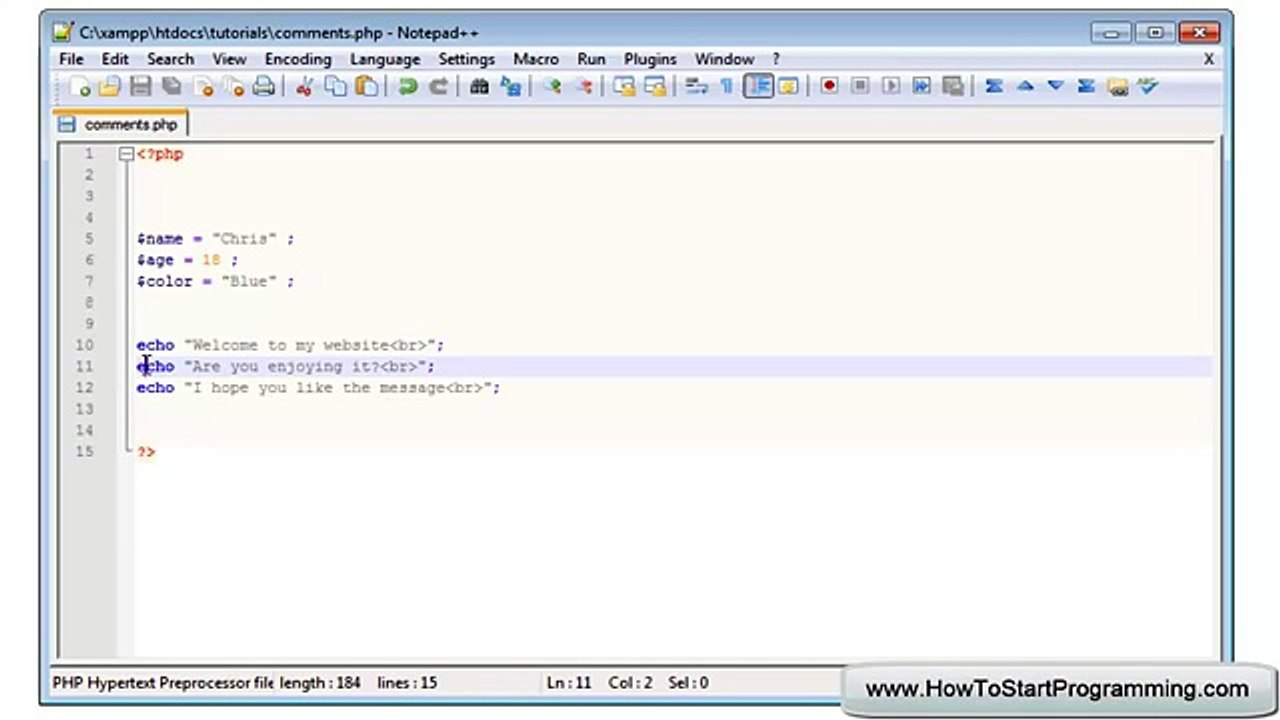Click the $color = "Blue" code line
This screenshot has width=1280, height=720.
coord(215,281)
